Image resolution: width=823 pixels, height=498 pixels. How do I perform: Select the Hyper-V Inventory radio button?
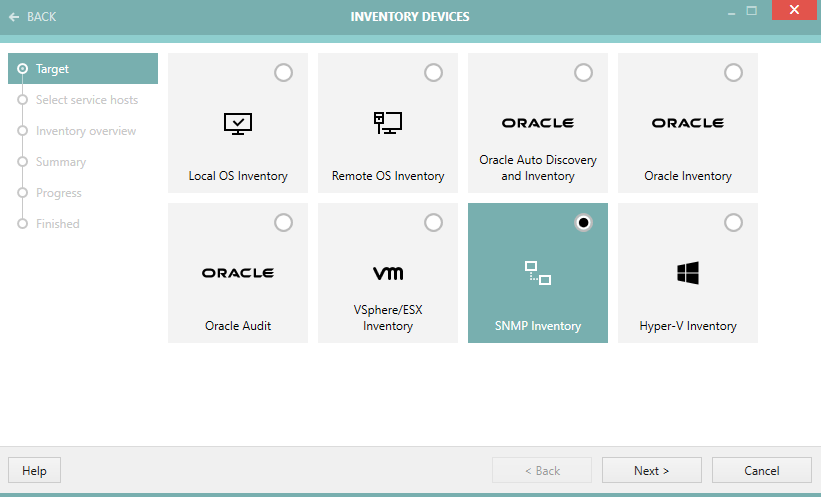point(733,222)
